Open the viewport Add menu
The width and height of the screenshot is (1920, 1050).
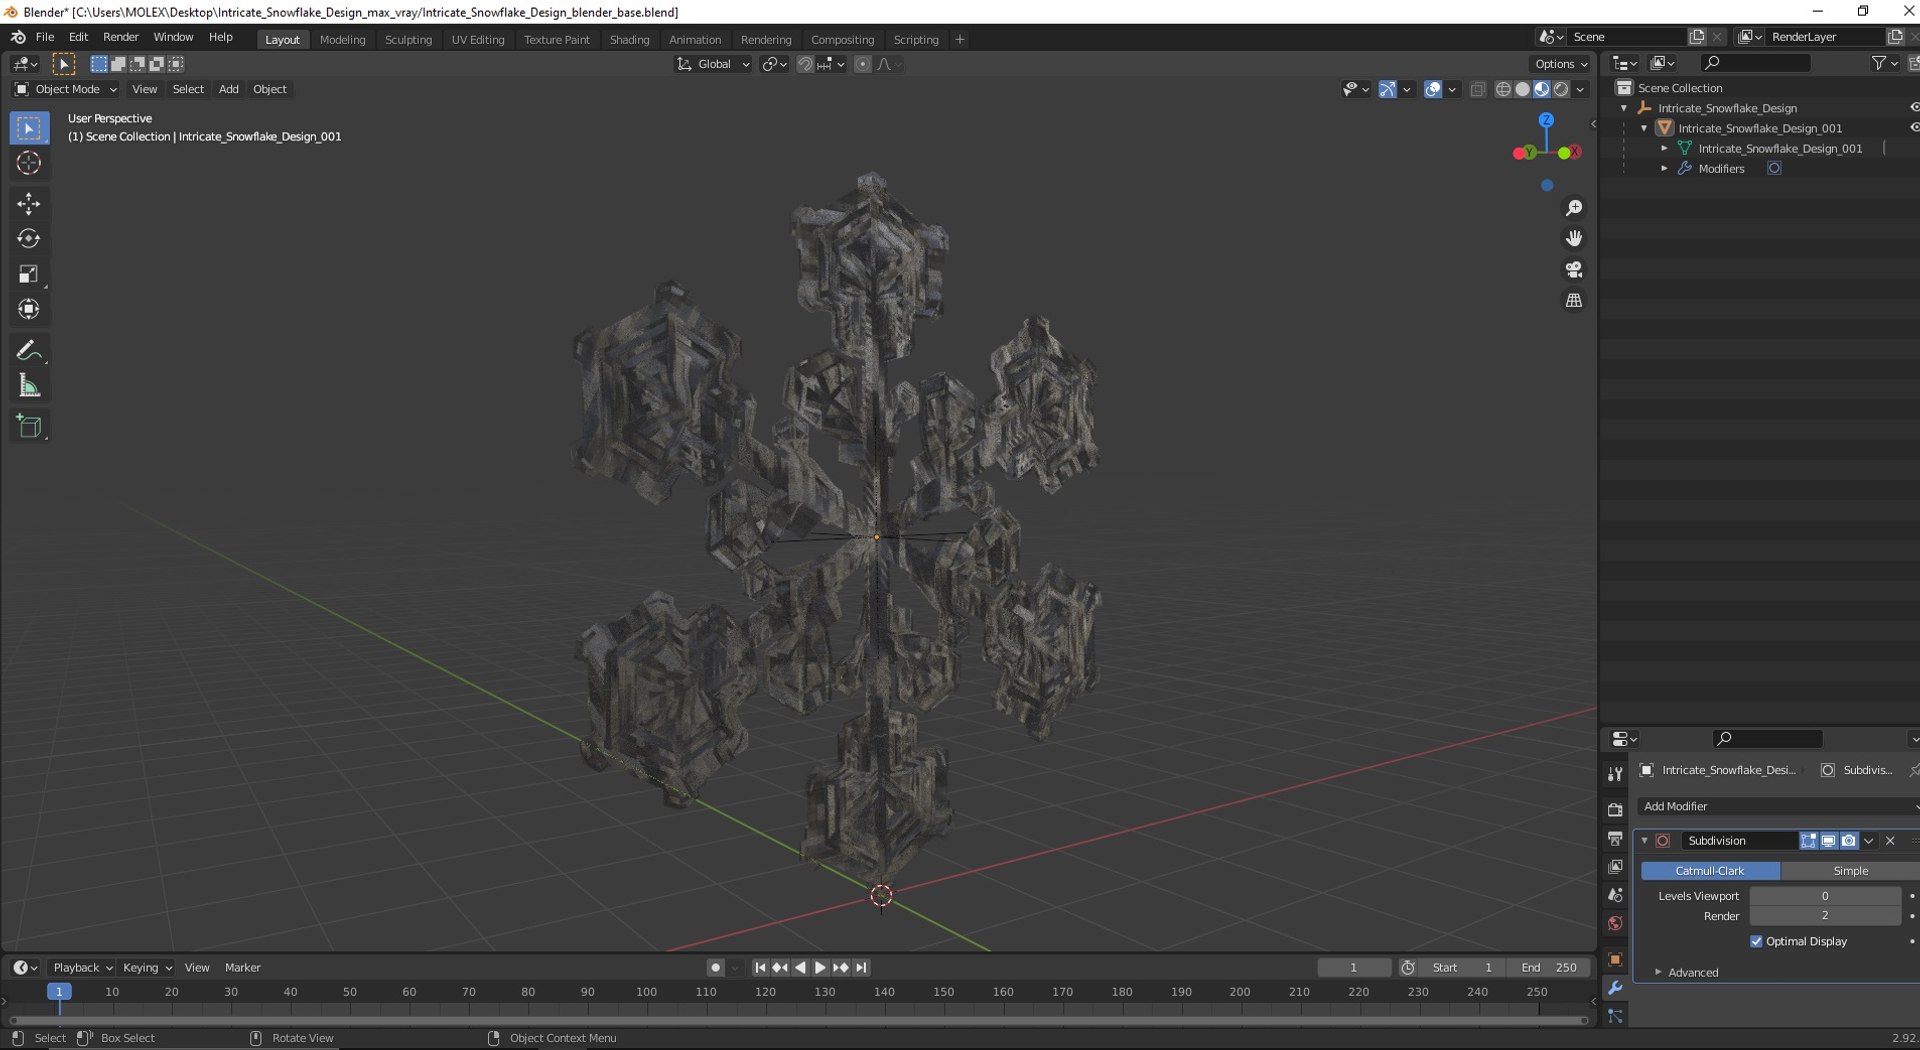(229, 90)
